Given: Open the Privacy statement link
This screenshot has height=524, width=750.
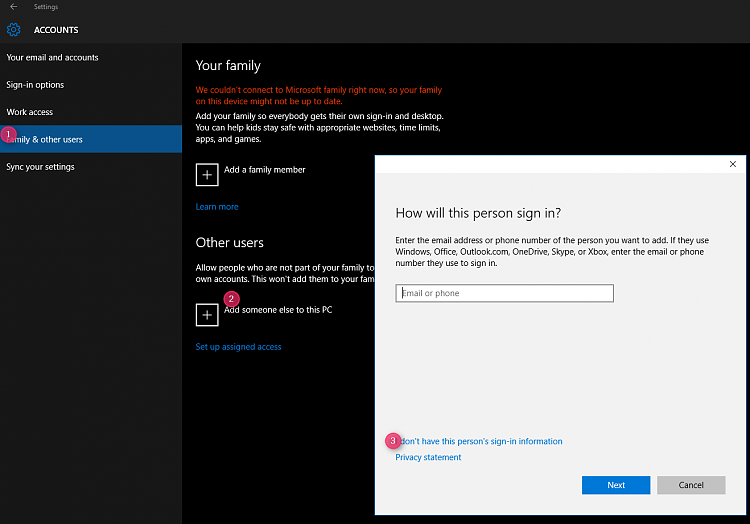Looking at the screenshot, I should point(428,457).
